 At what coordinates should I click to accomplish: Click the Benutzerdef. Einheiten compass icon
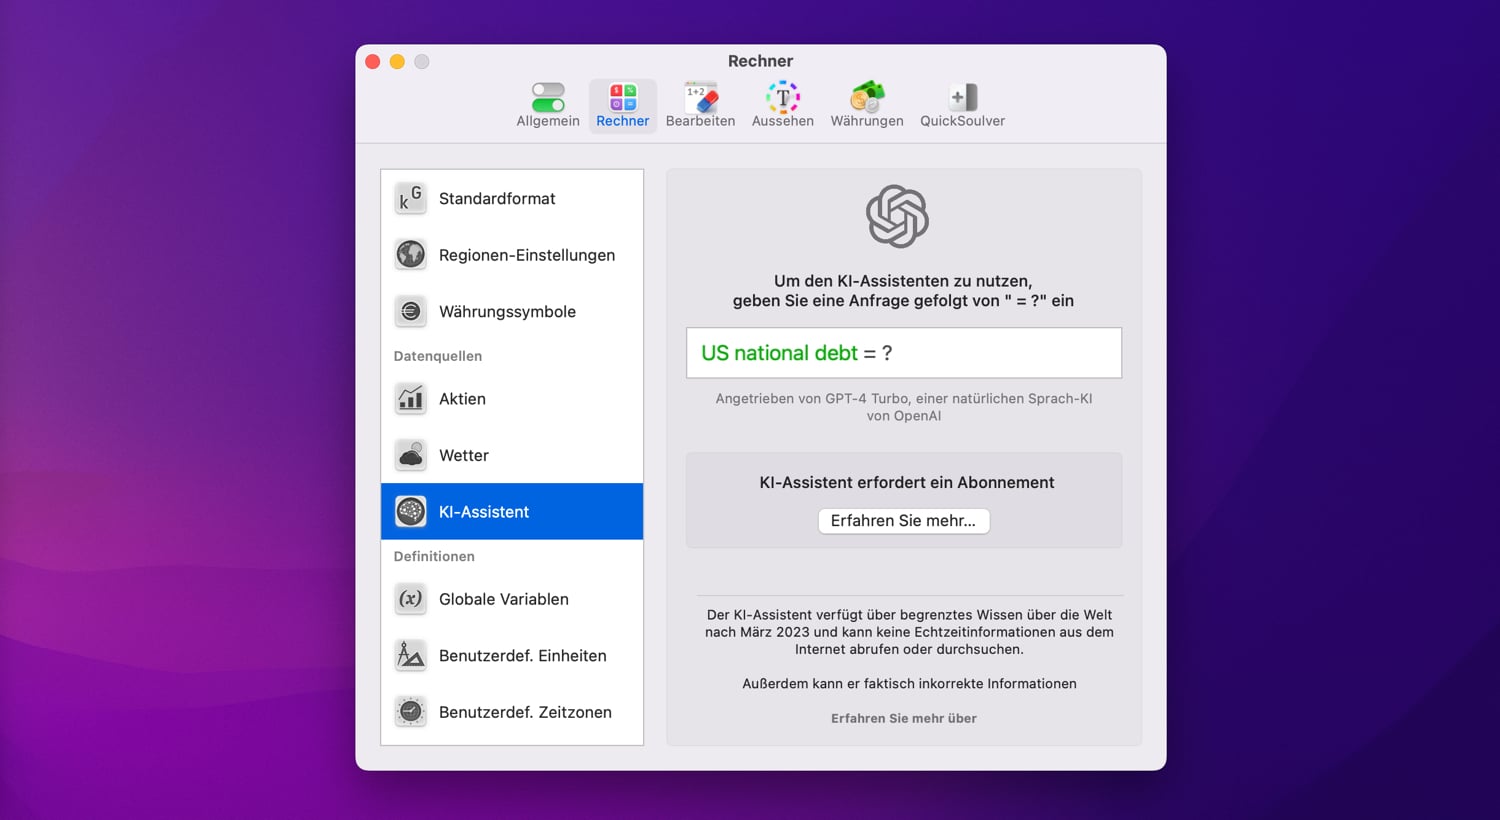tap(410, 655)
